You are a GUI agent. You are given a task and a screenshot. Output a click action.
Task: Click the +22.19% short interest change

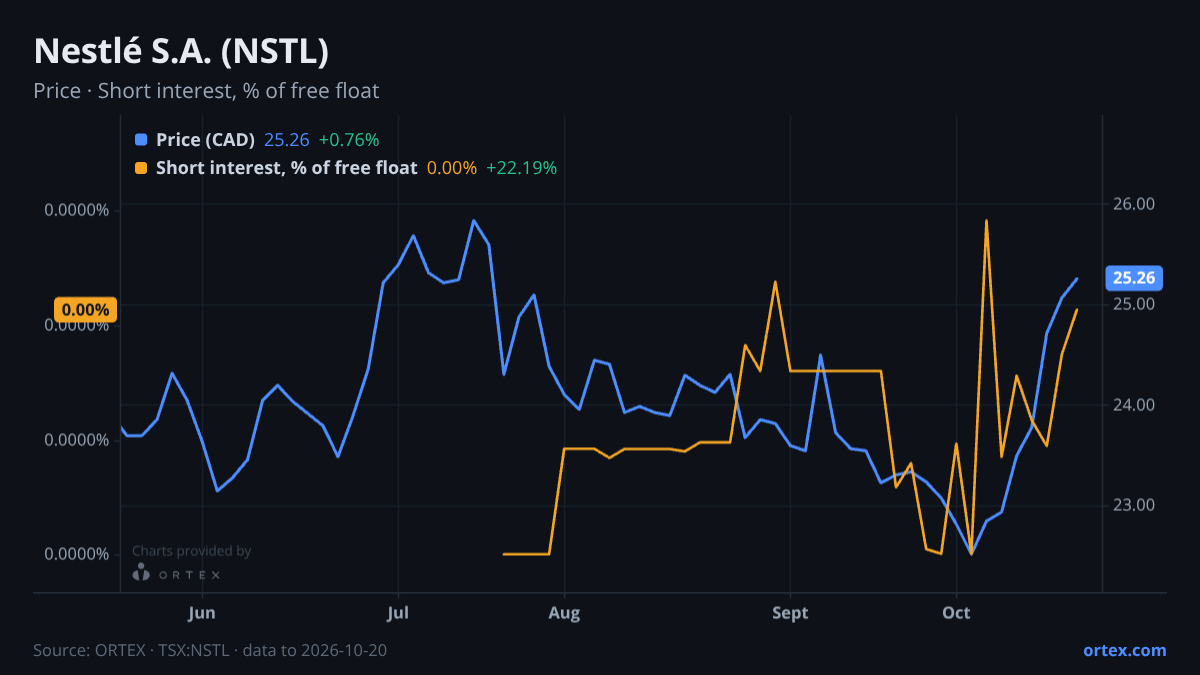(x=521, y=168)
